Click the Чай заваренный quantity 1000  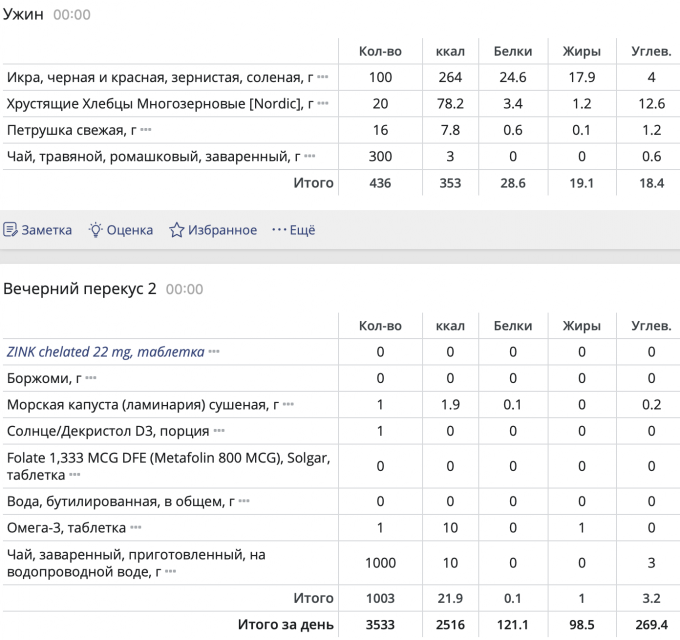pyautogui.click(x=380, y=563)
